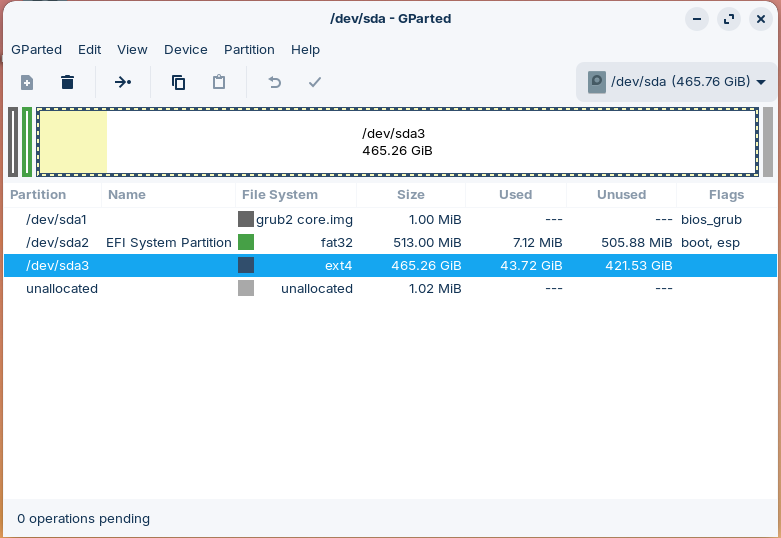
Task: Click the /dev/sda3 block in disk map
Action: [x=397, y=142]
